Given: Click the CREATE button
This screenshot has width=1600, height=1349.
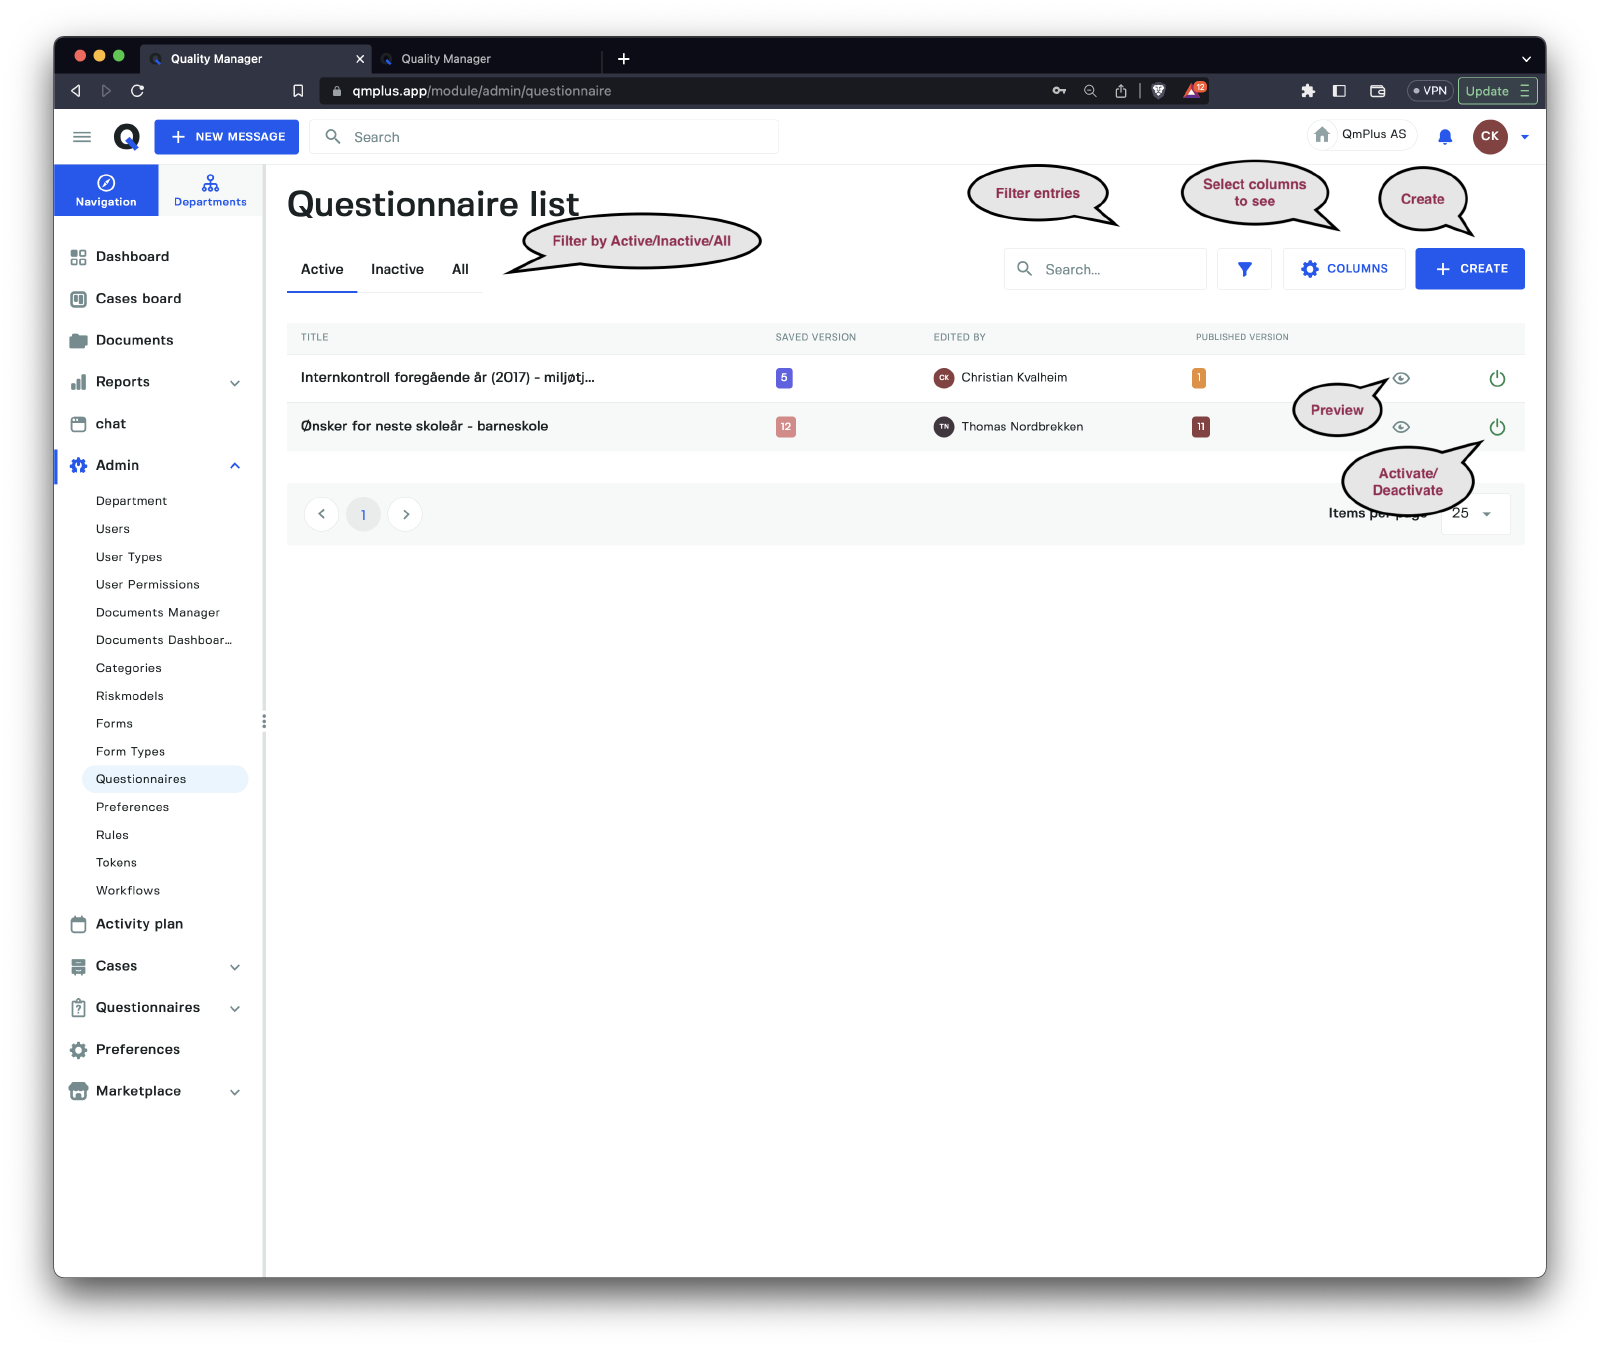Looking at the screenshot, I should [x=1469, y=269].
